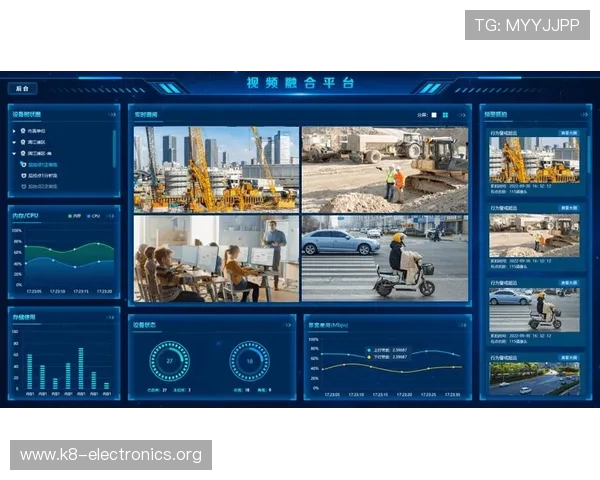Screen dimensions: 600x480
Task: Open the crane alarm capture thumbnail
Action: pos(535,160)
